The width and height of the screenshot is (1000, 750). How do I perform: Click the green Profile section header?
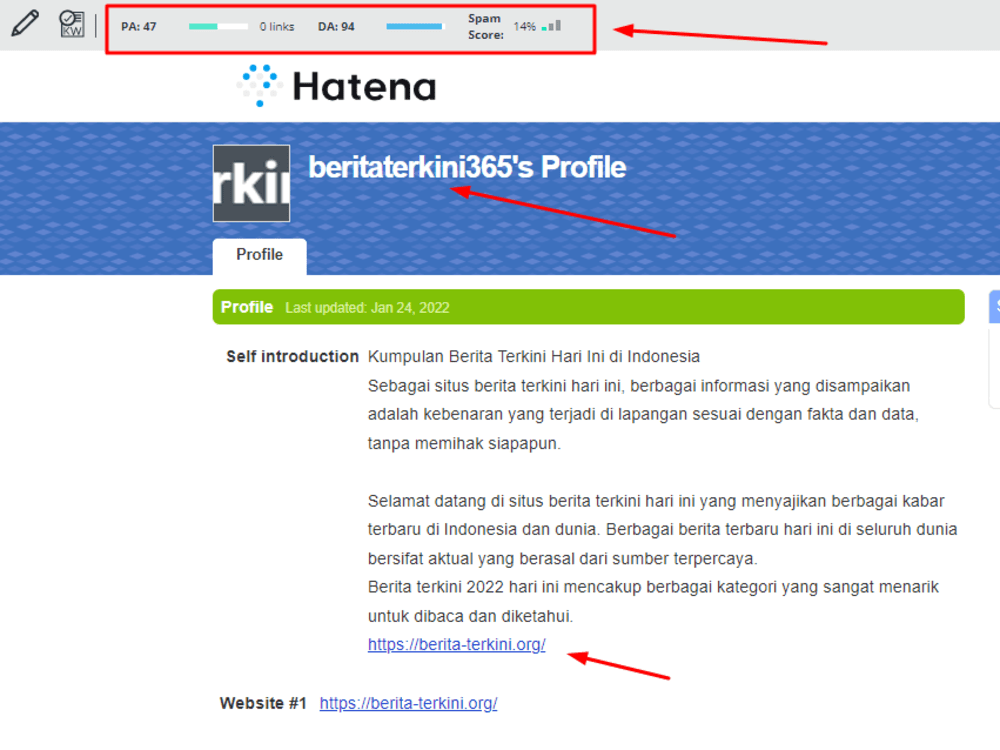[588, 307]
